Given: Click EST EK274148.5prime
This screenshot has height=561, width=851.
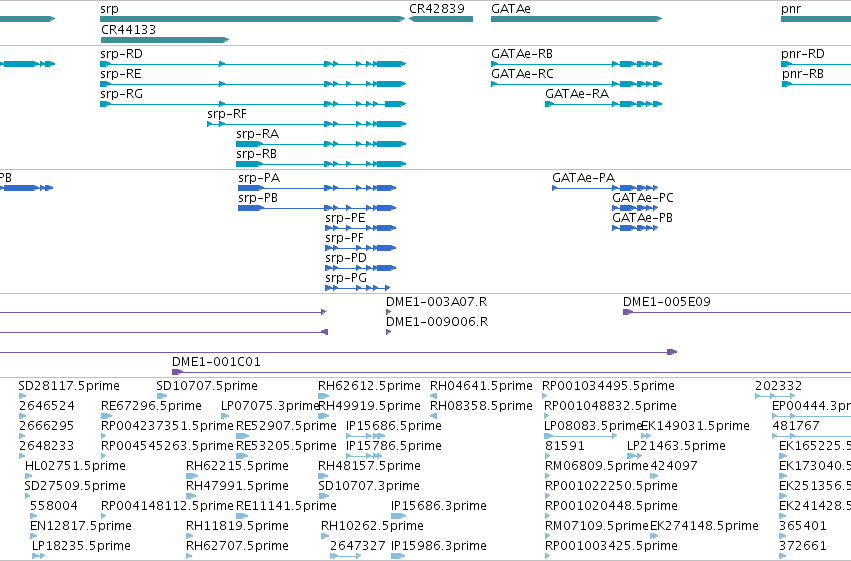Looking at the screenshot, I should click(653, 536).
